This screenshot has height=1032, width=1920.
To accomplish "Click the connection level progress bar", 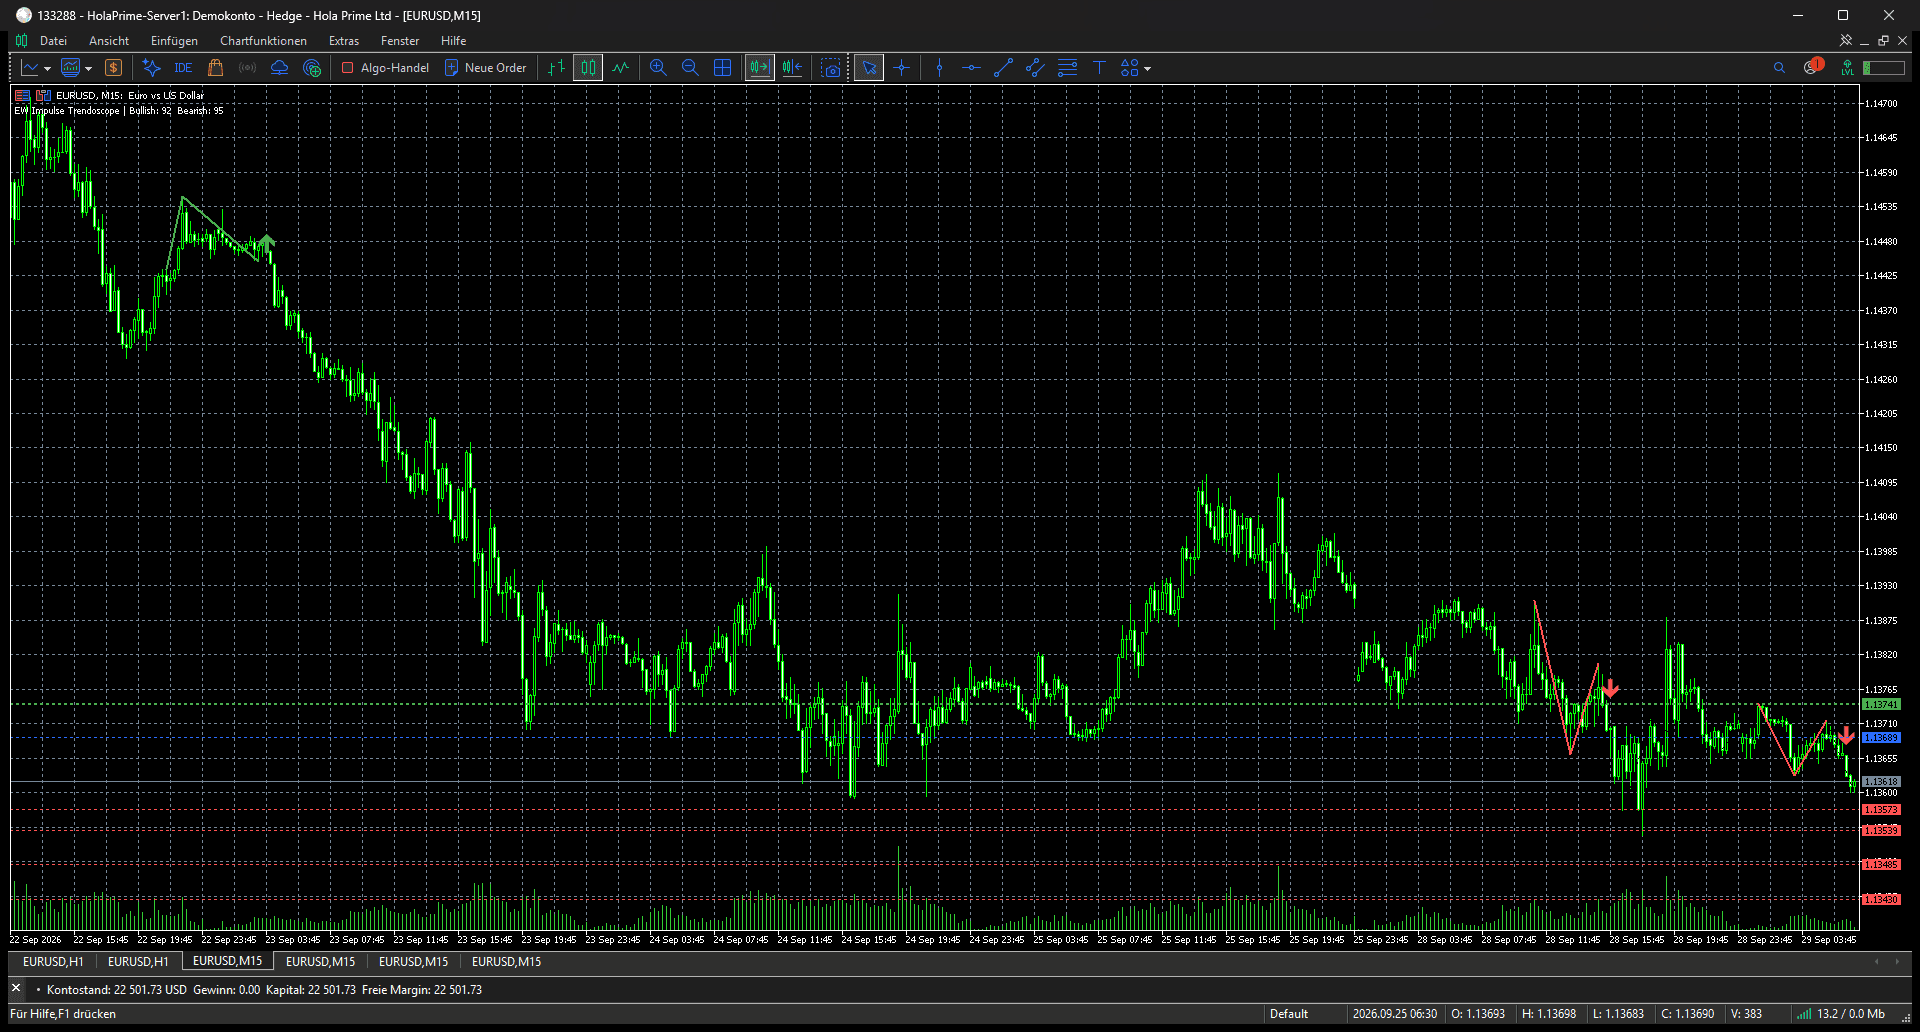I will [x=1883, y=68].
